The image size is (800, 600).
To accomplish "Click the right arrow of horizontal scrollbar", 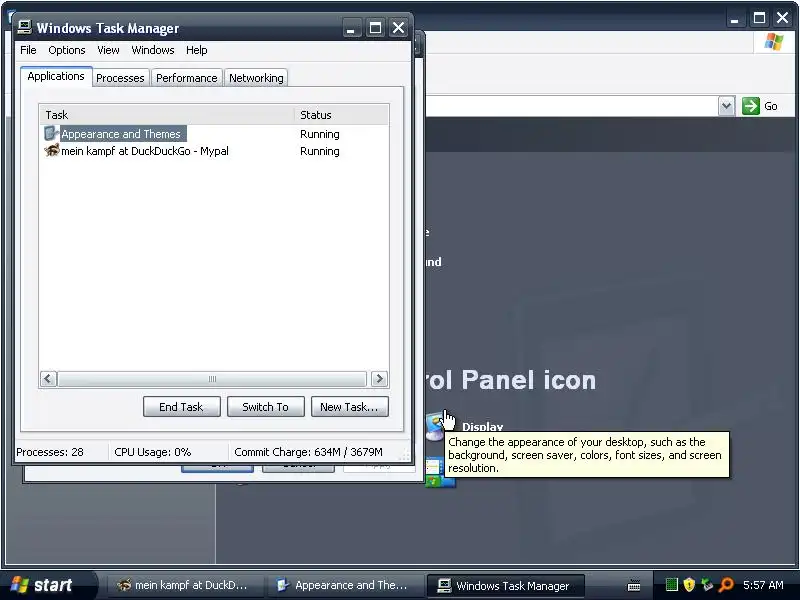I will pos(379,379).
